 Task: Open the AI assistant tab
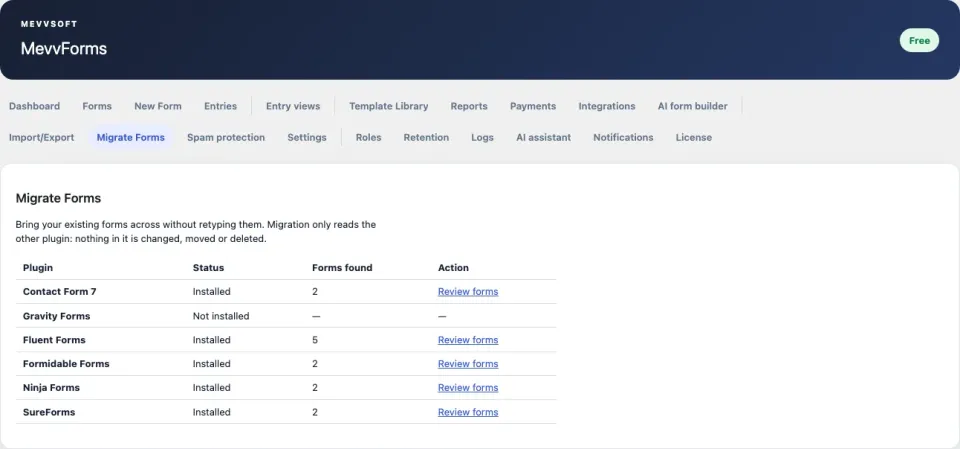pyautogui.click(x=544, y=137)
